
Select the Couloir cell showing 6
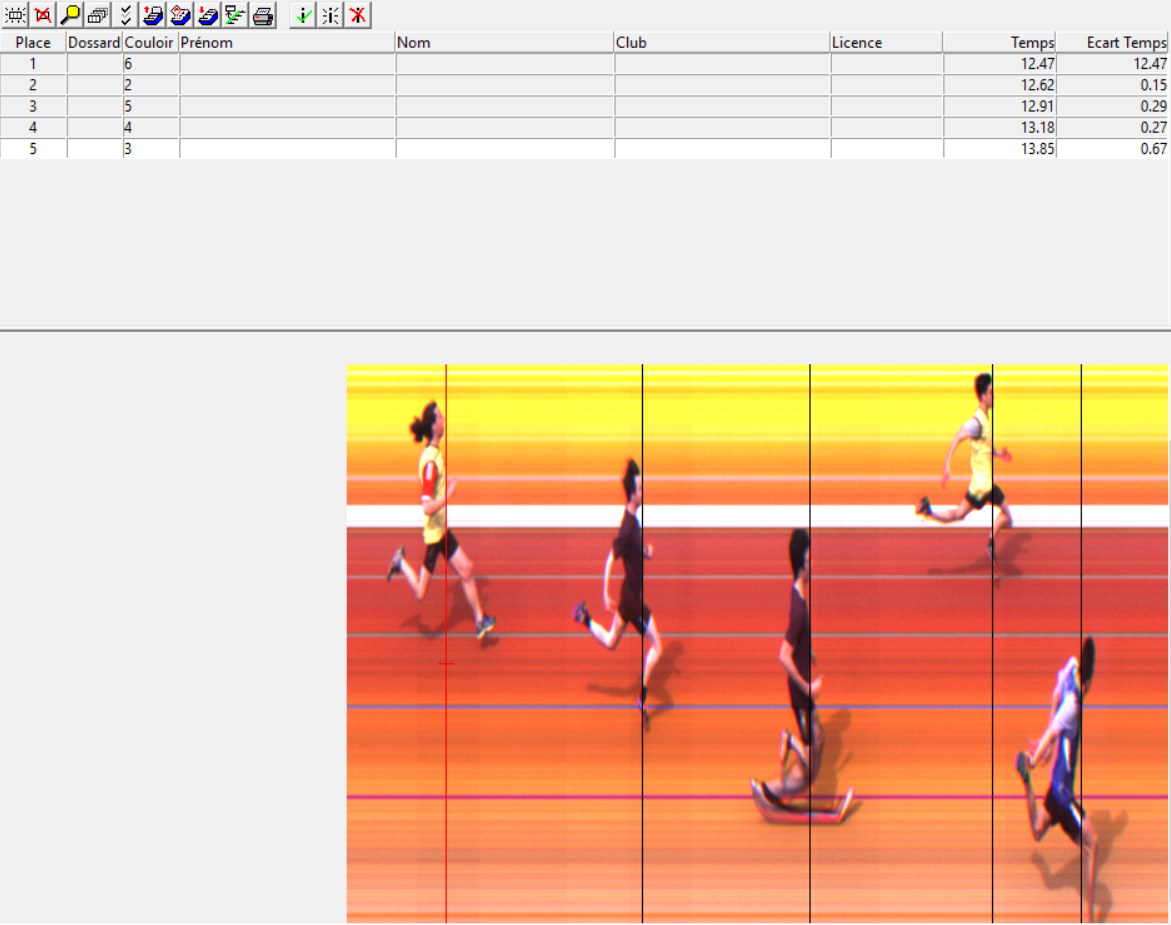[151, 64]
